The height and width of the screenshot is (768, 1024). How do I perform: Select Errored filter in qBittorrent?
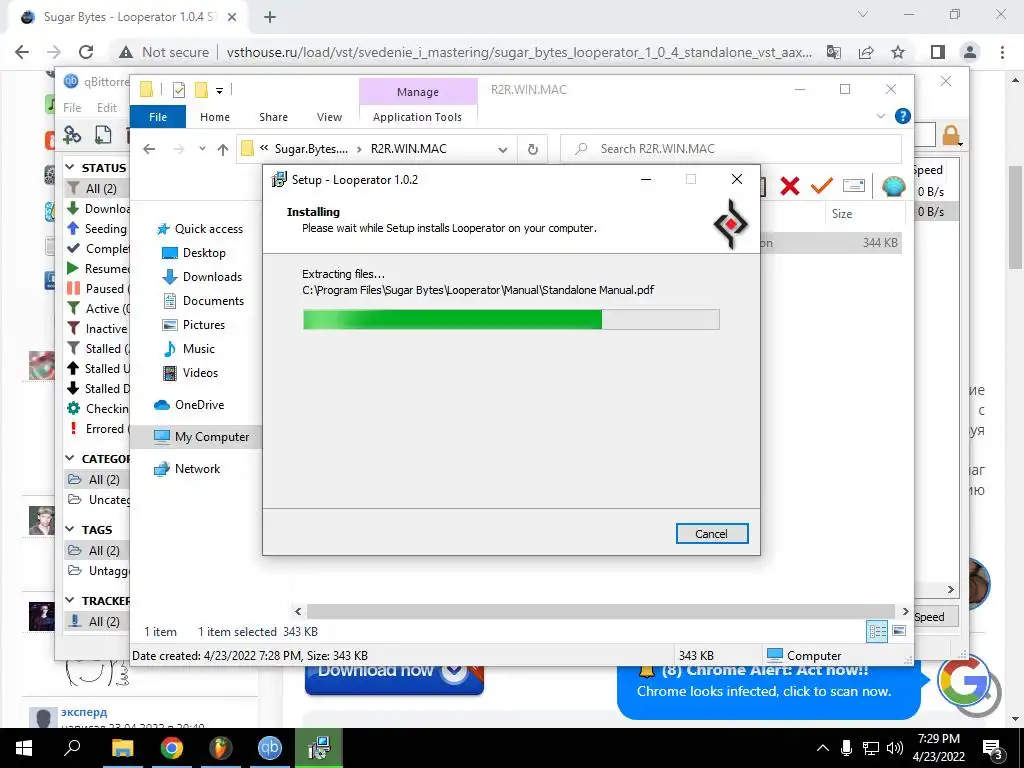pos(98,429)
